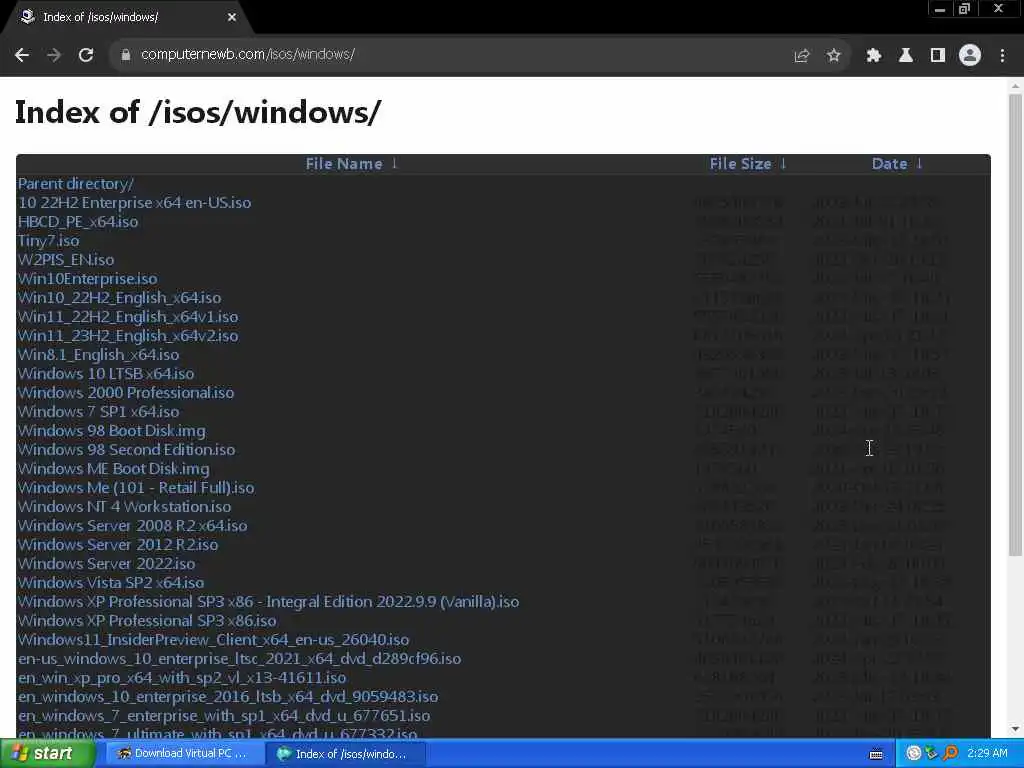1024x768 pixels.
Task: Sort by File Size column header
Action: (x=748, y=164)
